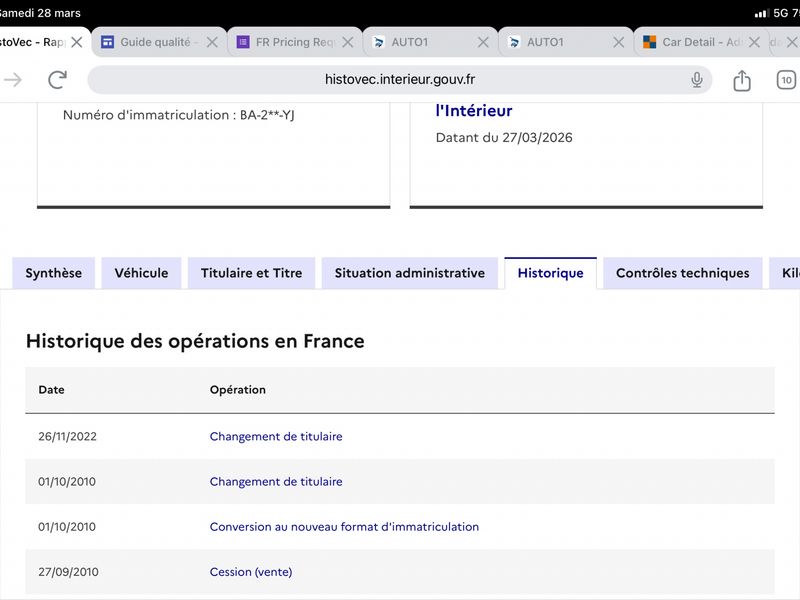Open the 26/11/2022 Changement de titulaire entry
Viewport: 800px width, 600px height.
pyautogui.click(x=276, y=437)
